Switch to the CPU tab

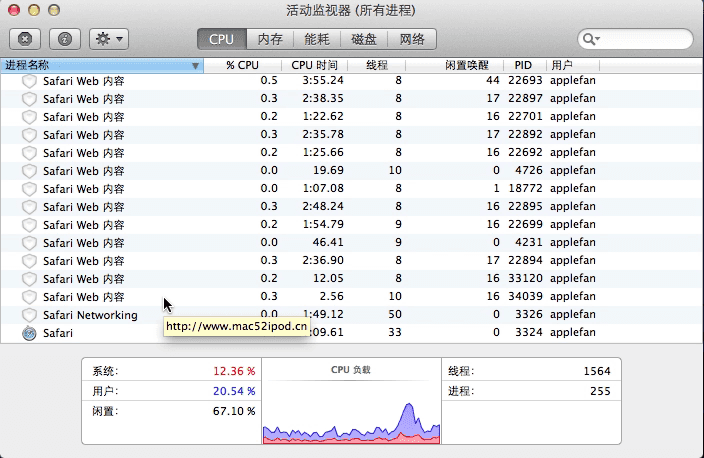point(221,39)
